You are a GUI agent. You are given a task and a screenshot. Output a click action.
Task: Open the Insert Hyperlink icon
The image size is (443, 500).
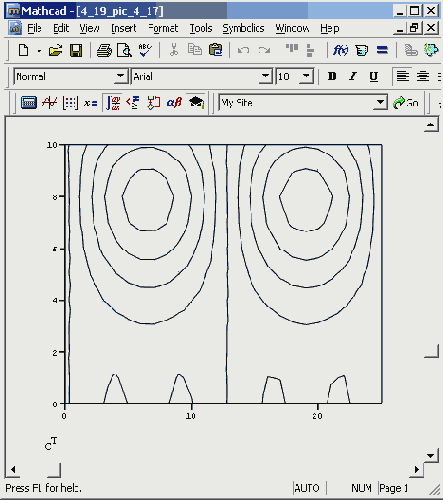coord(411,50)
